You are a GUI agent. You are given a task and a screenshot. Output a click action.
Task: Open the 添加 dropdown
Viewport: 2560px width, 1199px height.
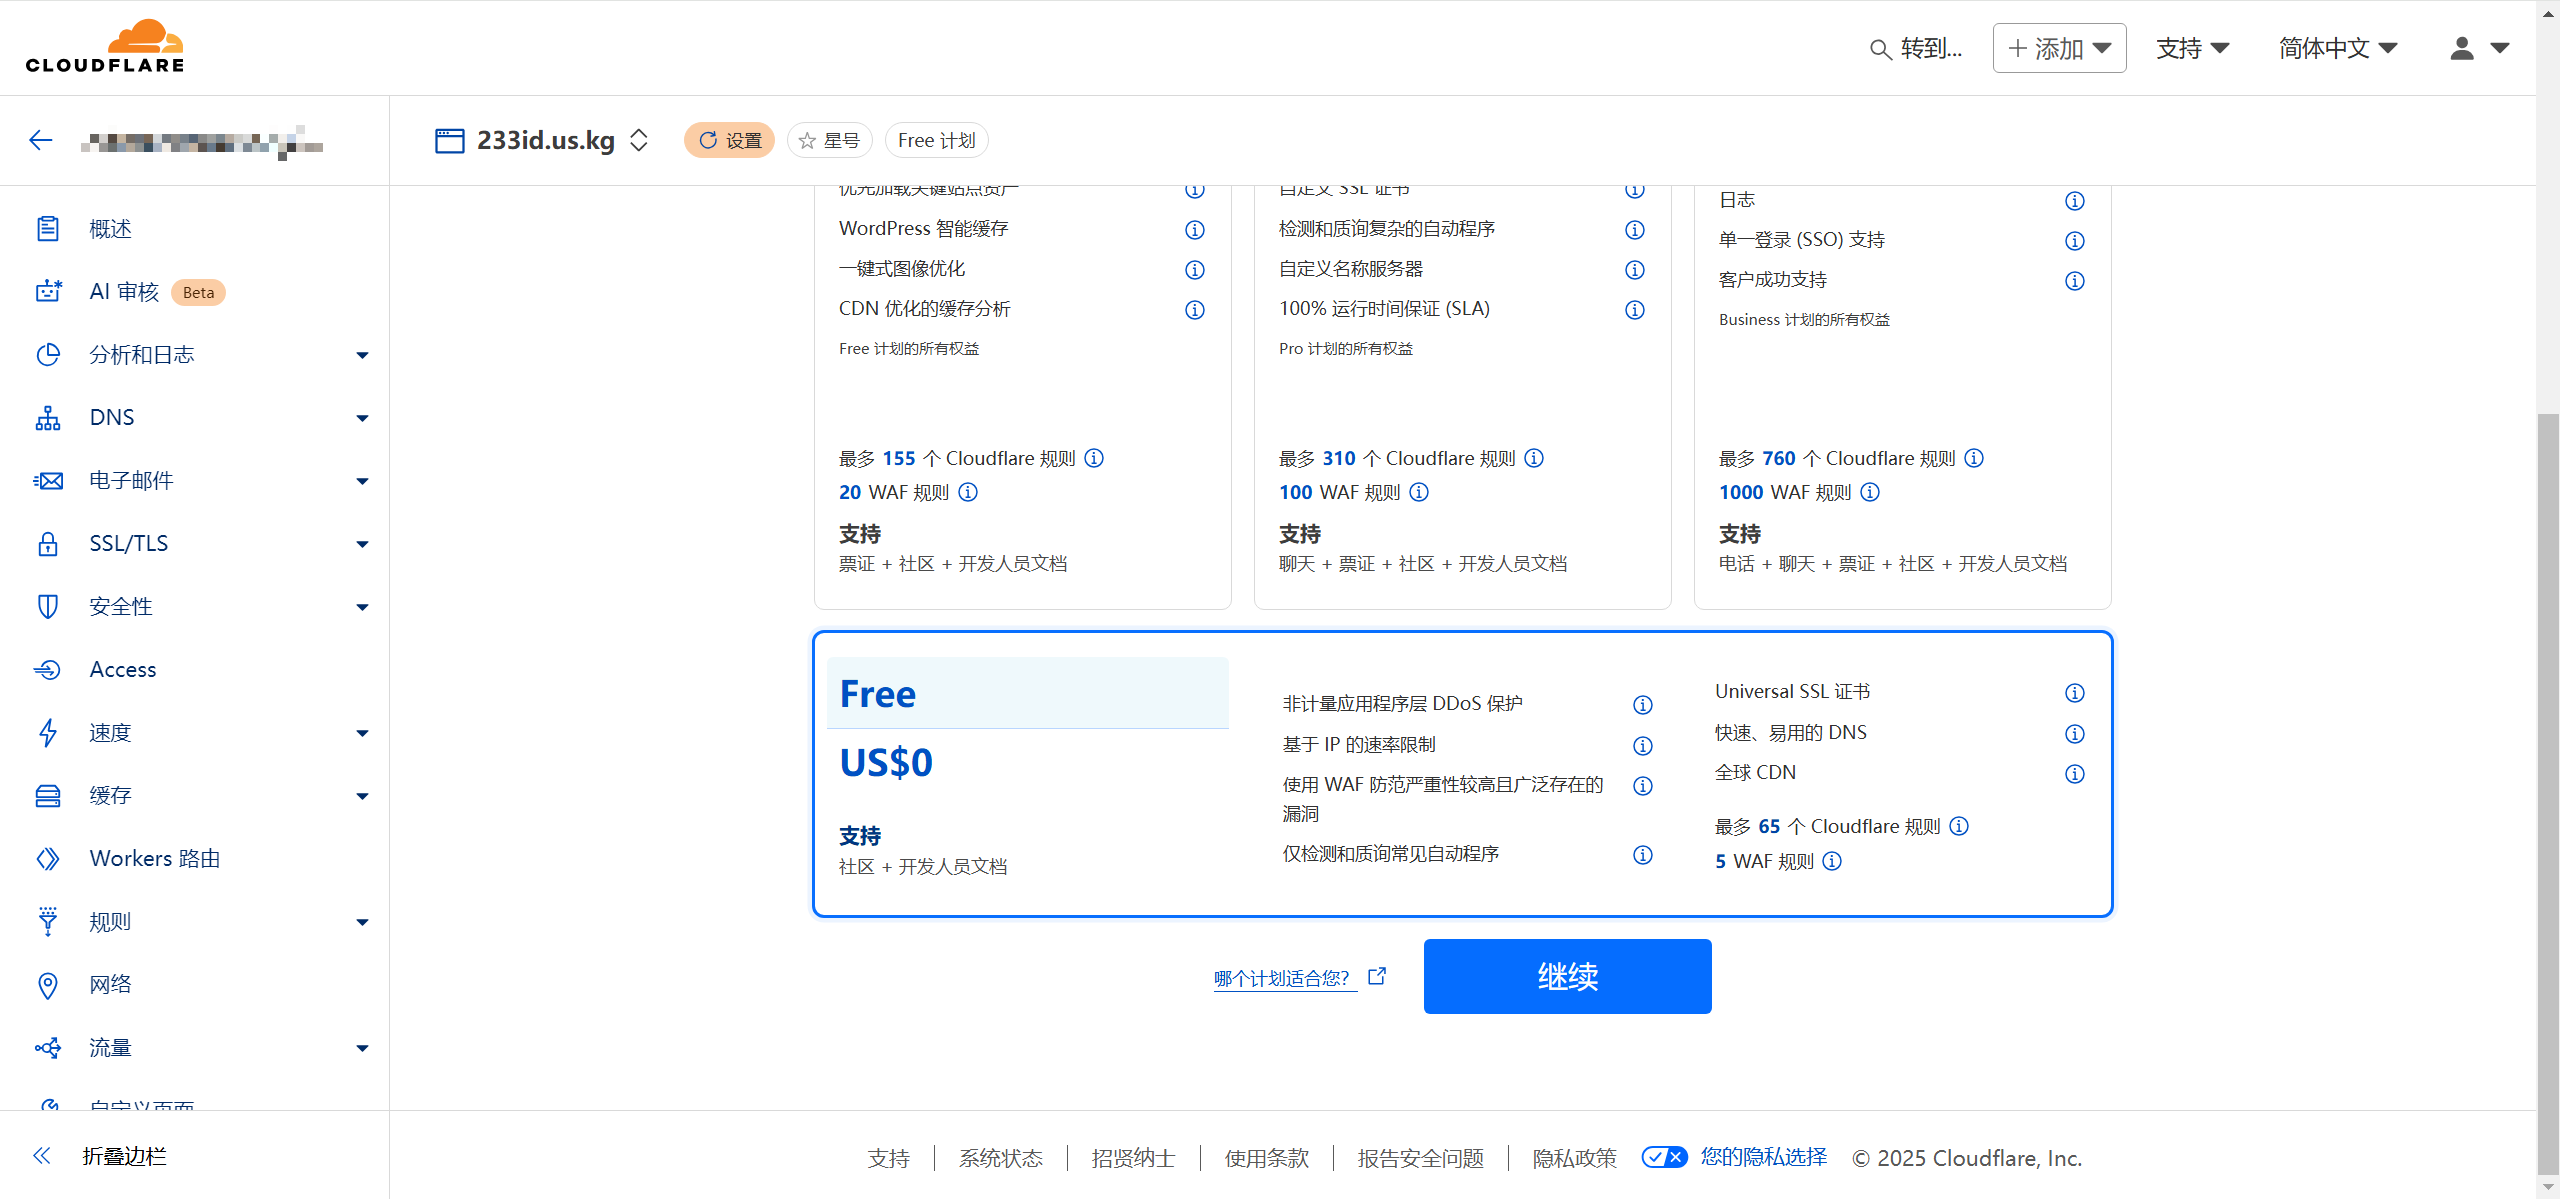click(x=2060, y=48)
